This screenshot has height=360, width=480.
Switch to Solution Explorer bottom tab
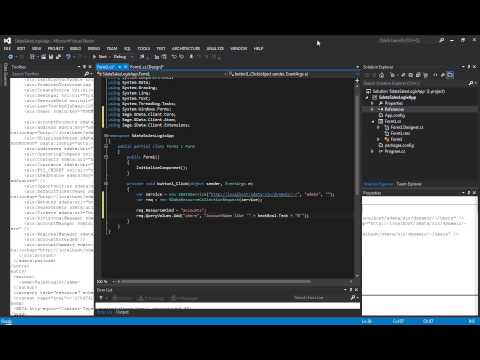click(378, 184)
